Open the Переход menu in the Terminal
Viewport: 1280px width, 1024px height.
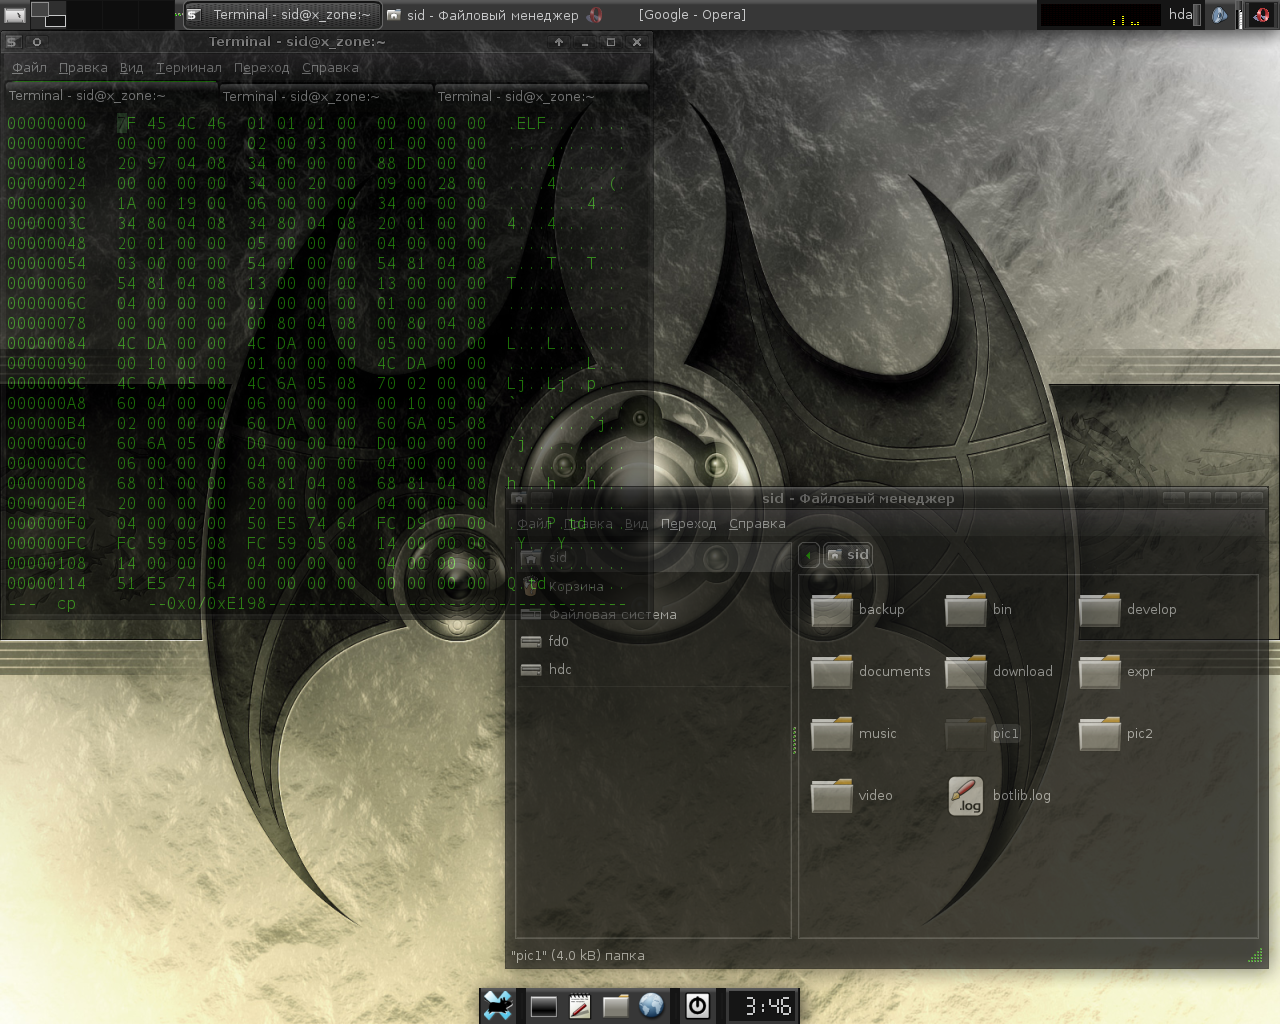pos(262,68)
